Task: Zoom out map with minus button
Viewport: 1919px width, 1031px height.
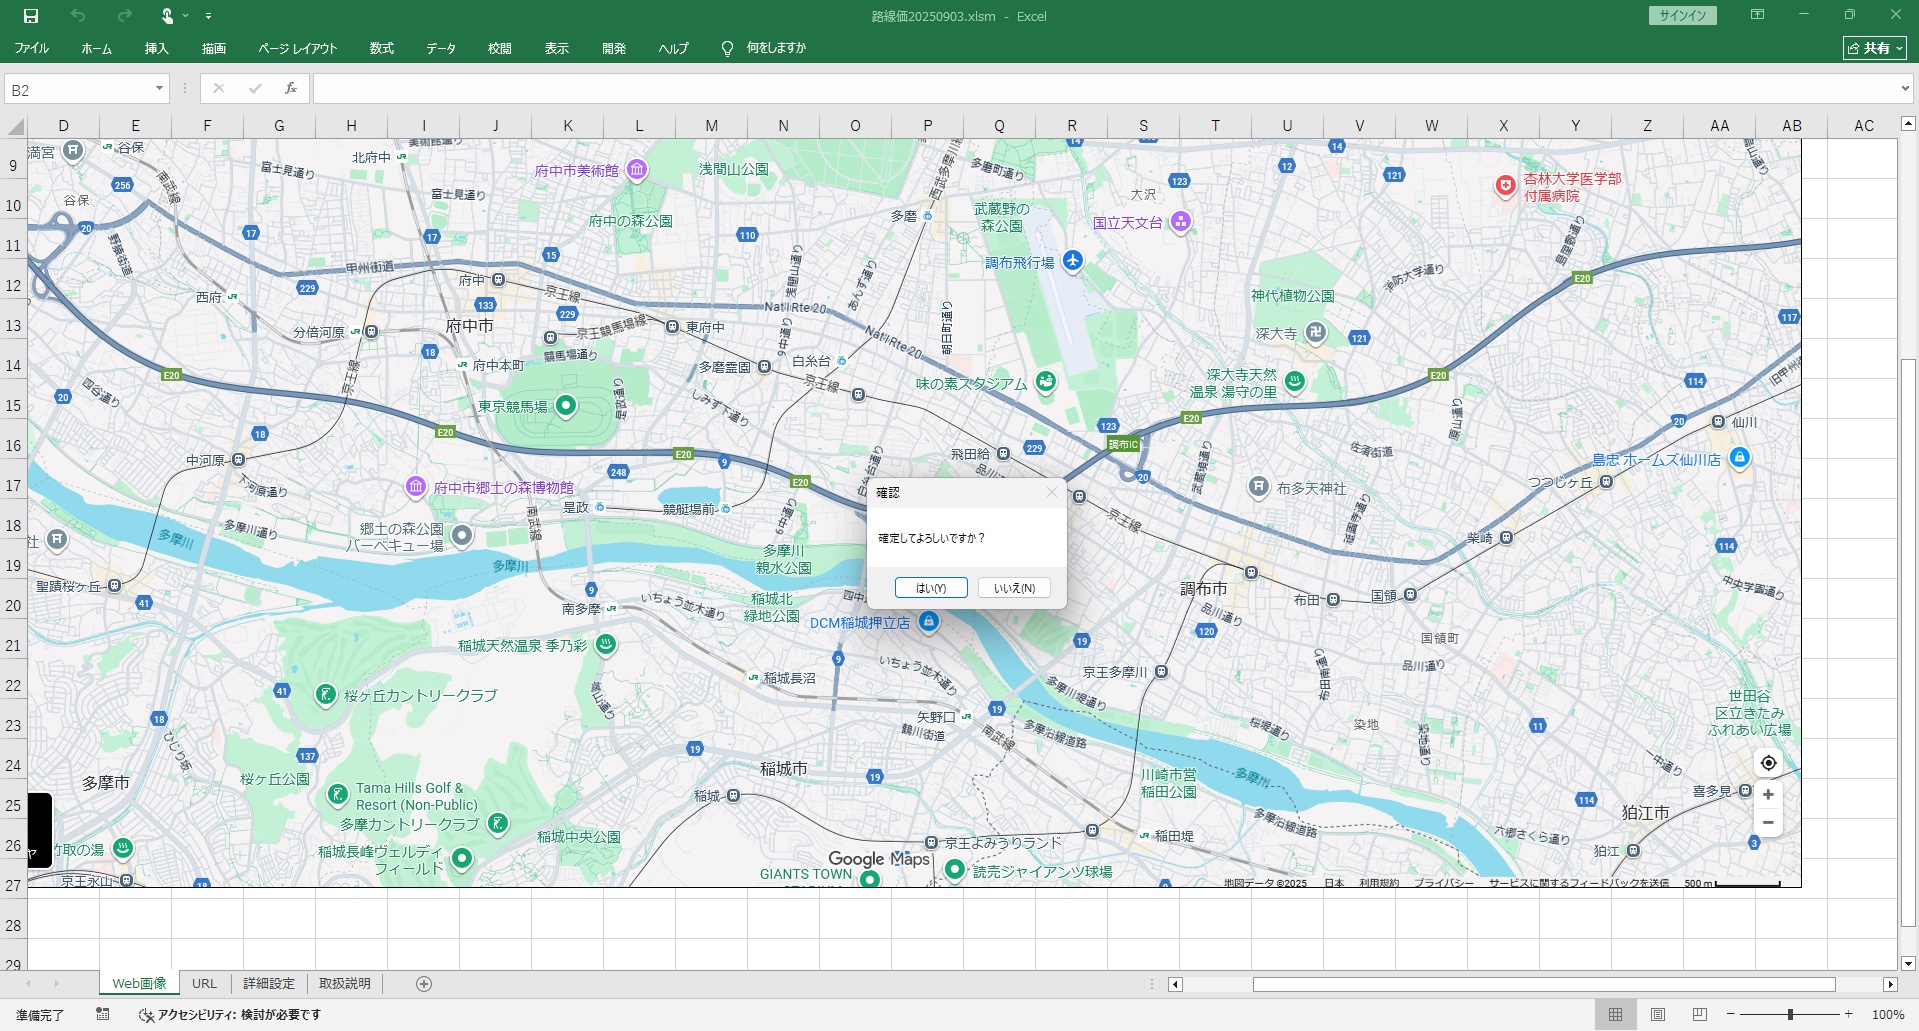Action: (x=1768, y=823)
